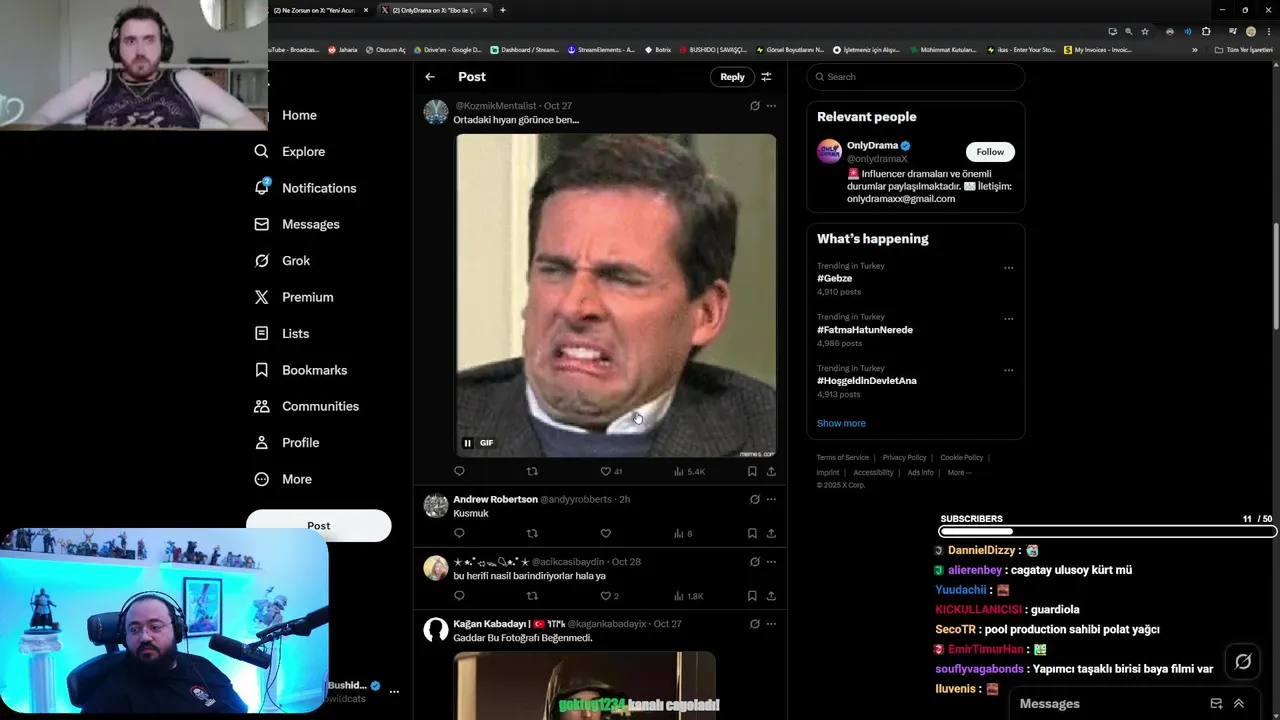Click the Communities sidebar icon
Screen dimensions: 1280x720
262,406
